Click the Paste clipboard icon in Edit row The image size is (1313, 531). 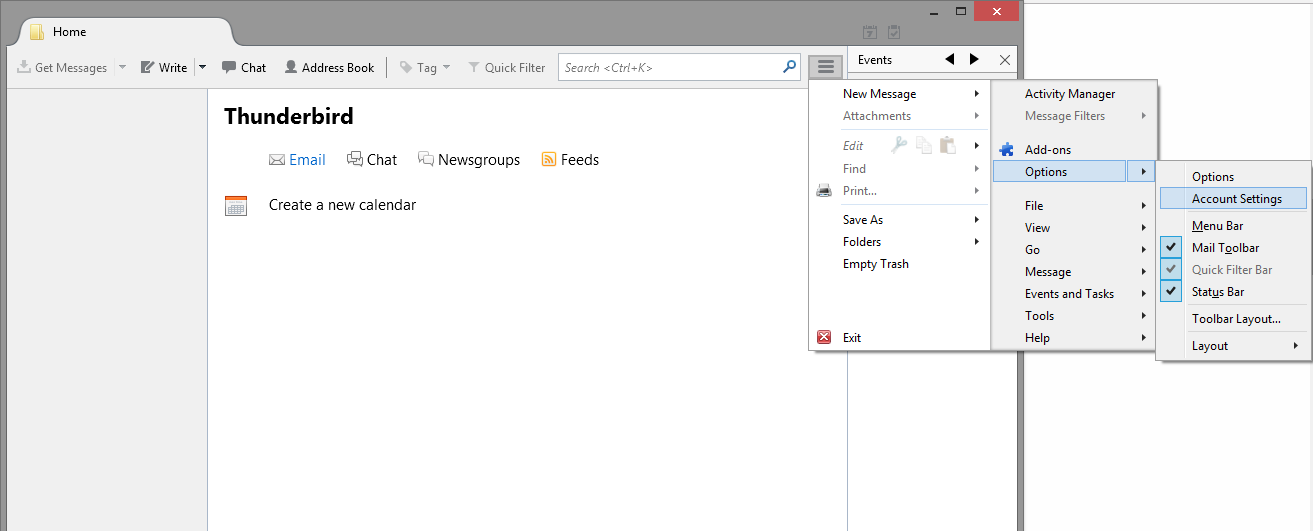tap(947, 145)
